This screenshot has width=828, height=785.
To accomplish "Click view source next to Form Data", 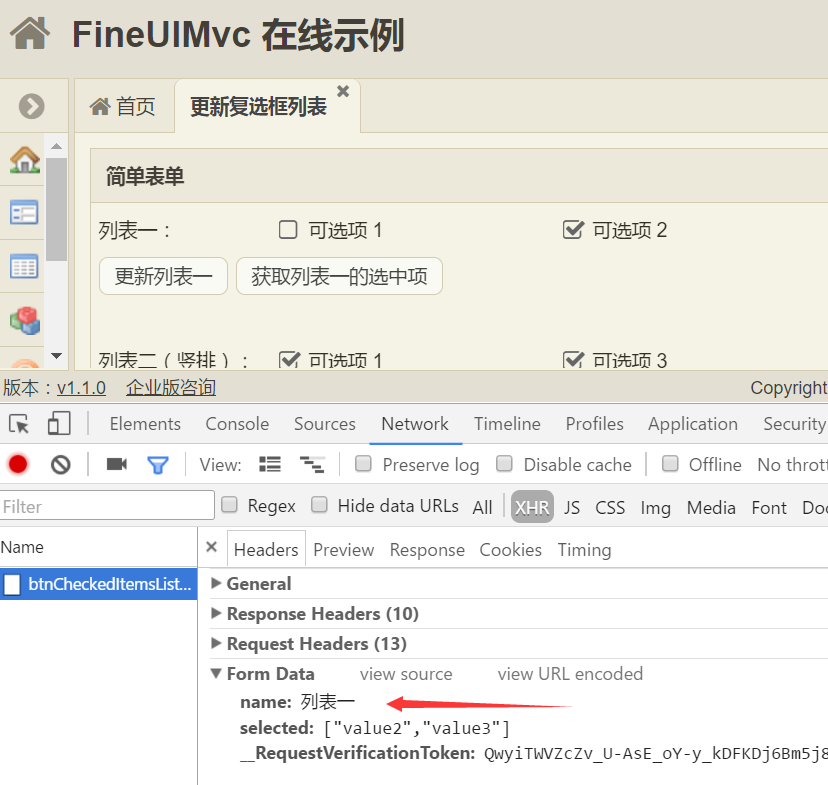I will click(406, 674).
